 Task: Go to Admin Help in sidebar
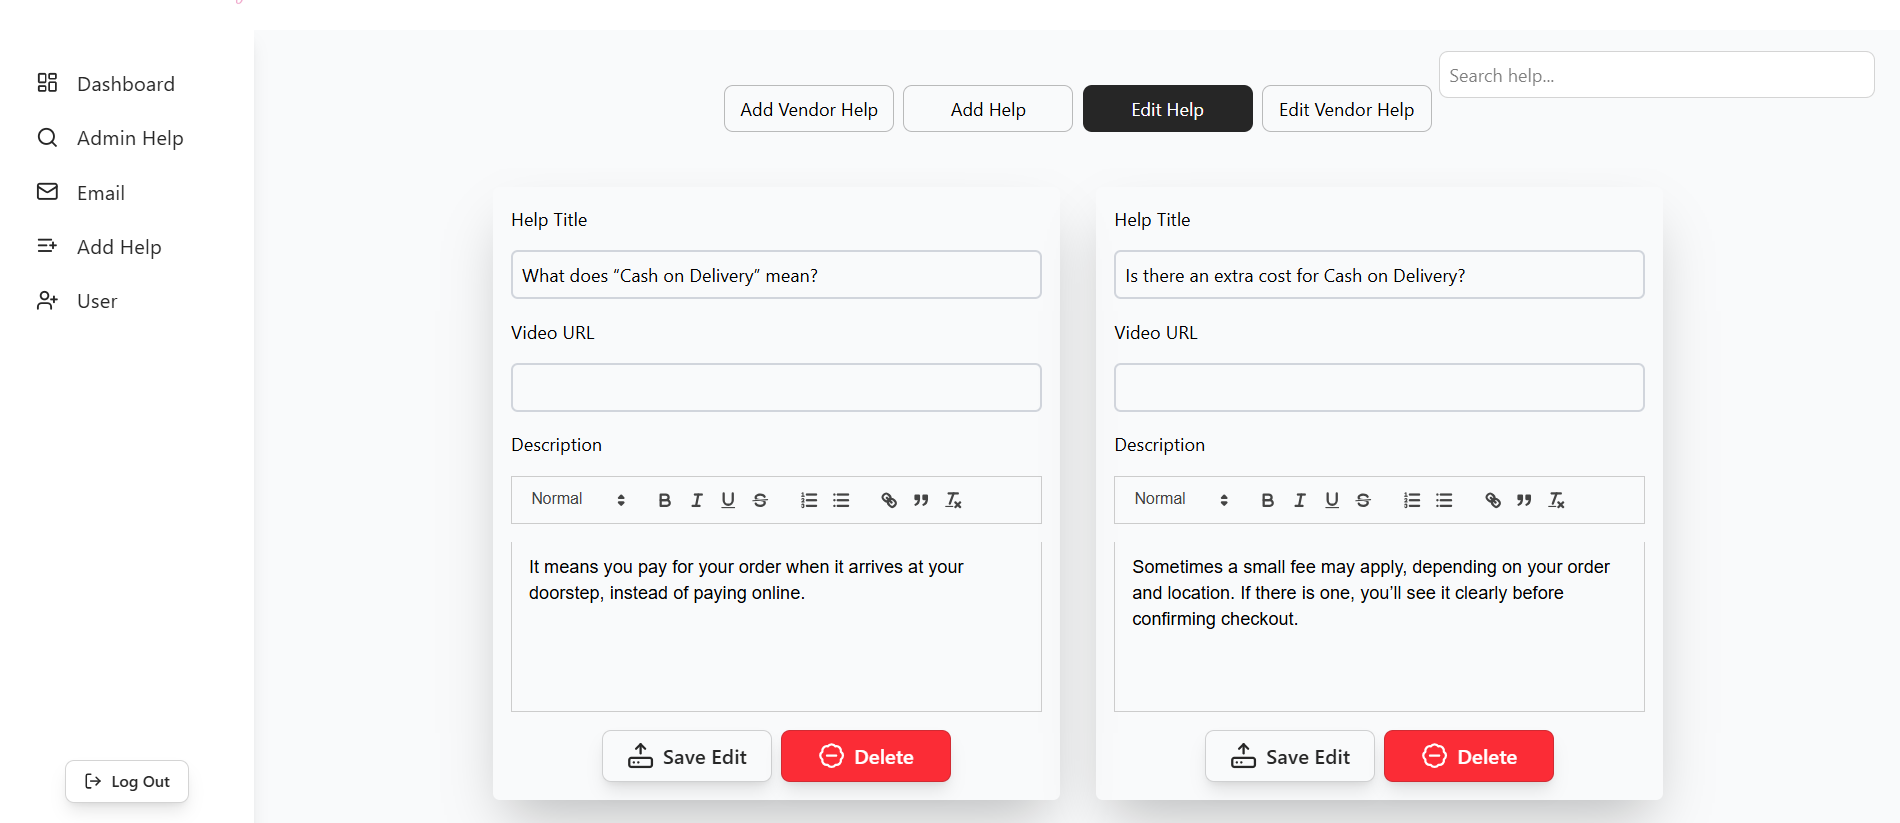110,138
